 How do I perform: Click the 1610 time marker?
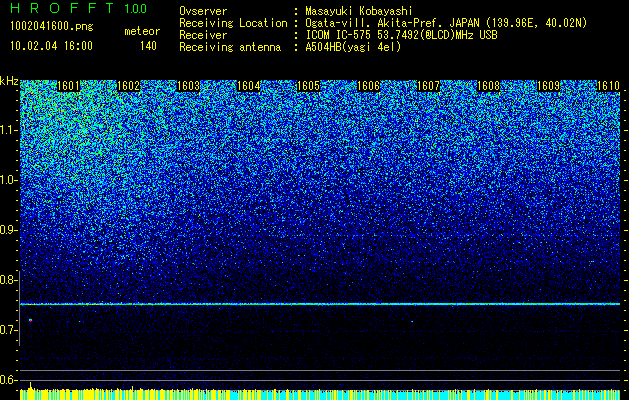click(609, 86)
